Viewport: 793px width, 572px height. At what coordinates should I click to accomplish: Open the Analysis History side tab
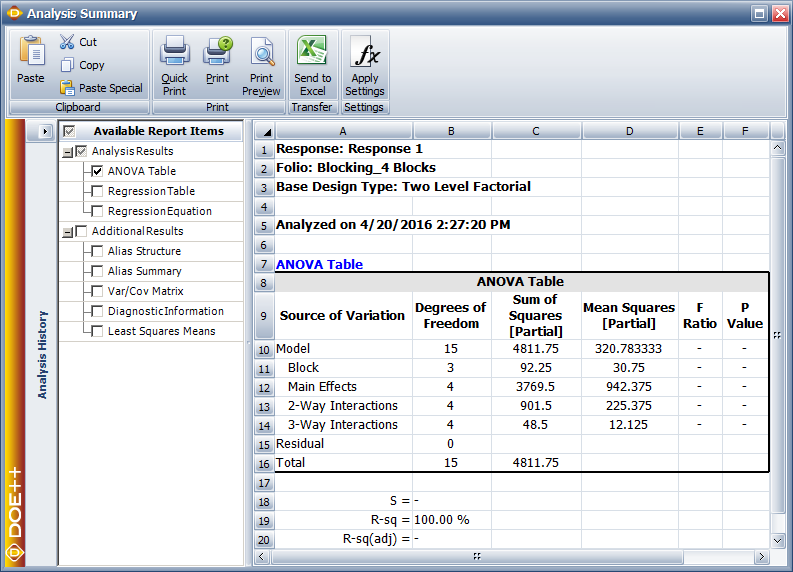click(42, 354)
